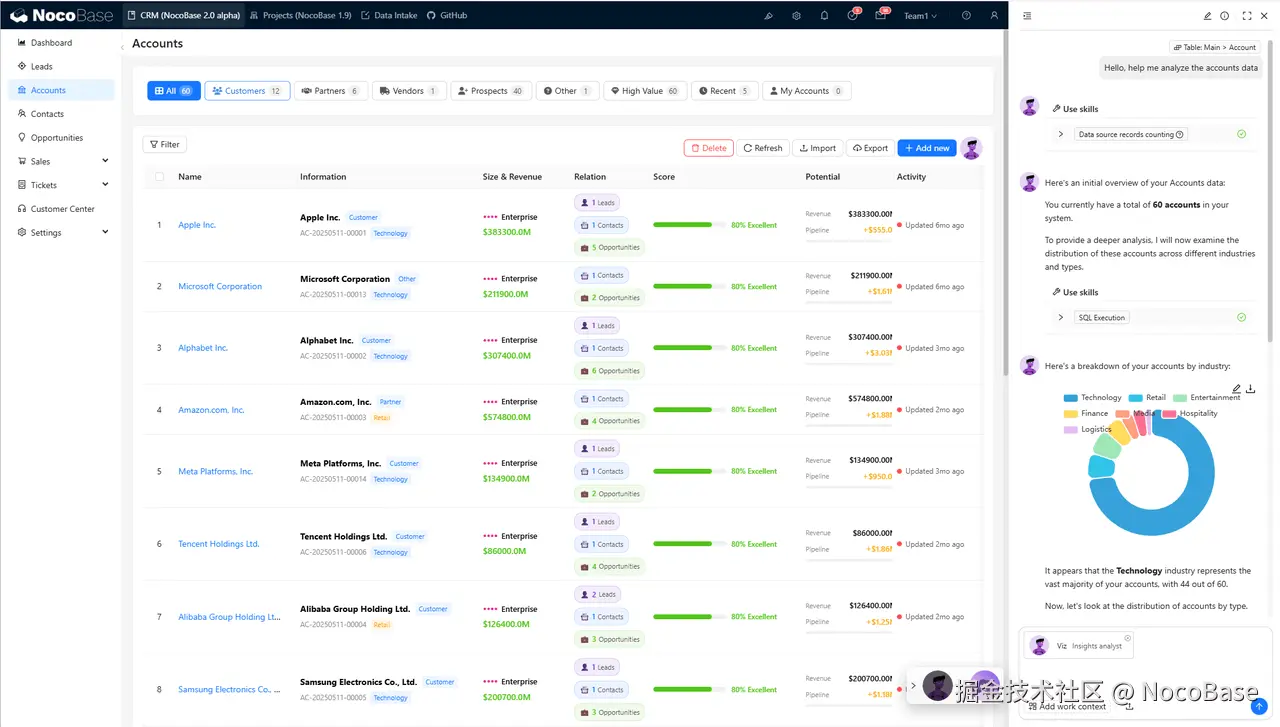1280x727 pixels.
Task: Open the Team1 dropdown
Action: [920, 16]
